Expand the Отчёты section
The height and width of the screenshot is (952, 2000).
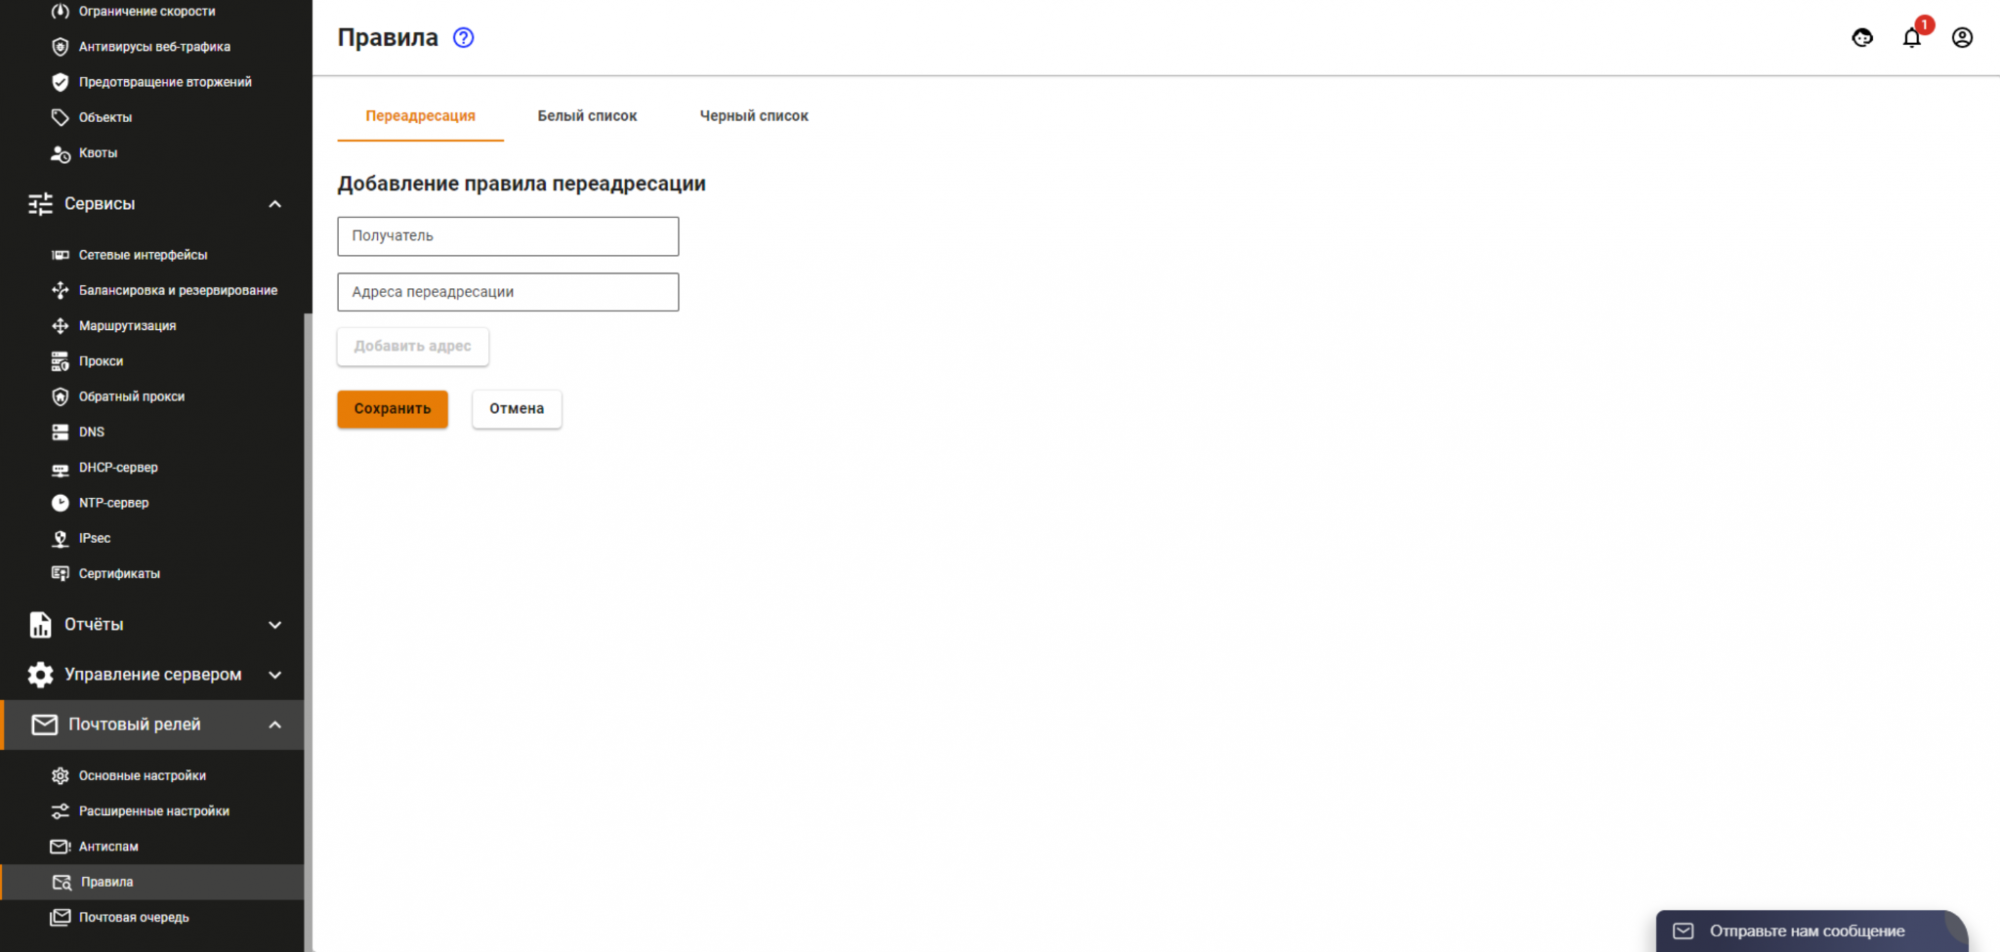pyautogui.click(x=275, y=625)
